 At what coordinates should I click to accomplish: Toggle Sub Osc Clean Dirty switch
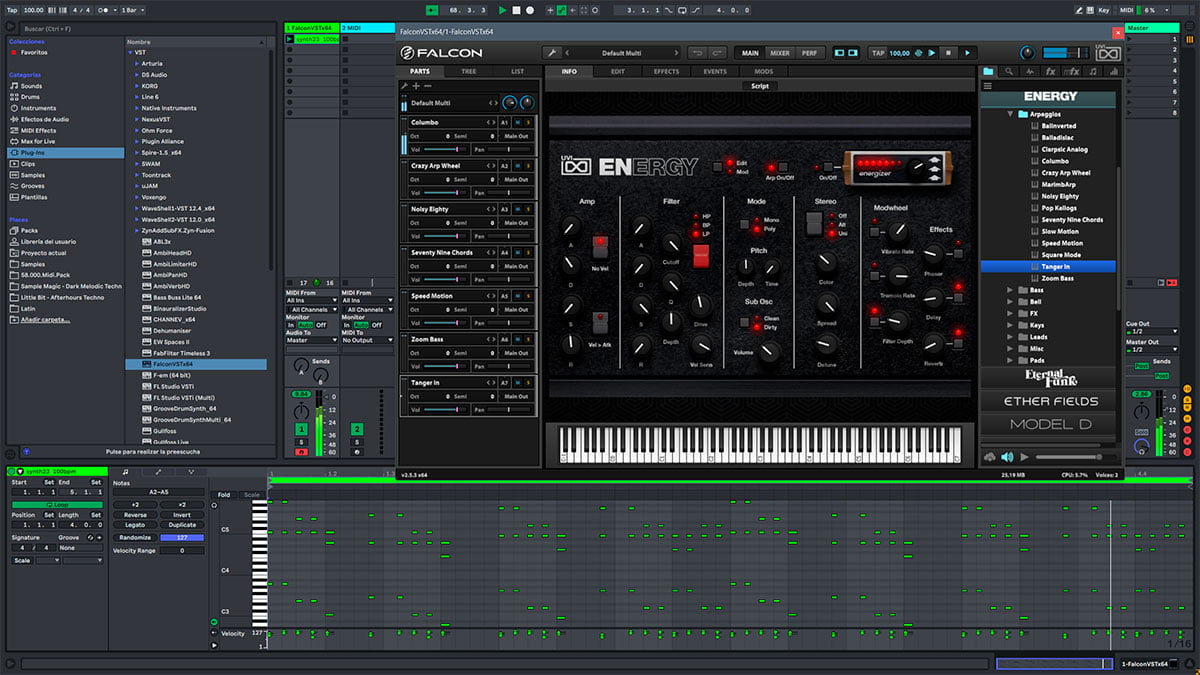click(745, 322)
